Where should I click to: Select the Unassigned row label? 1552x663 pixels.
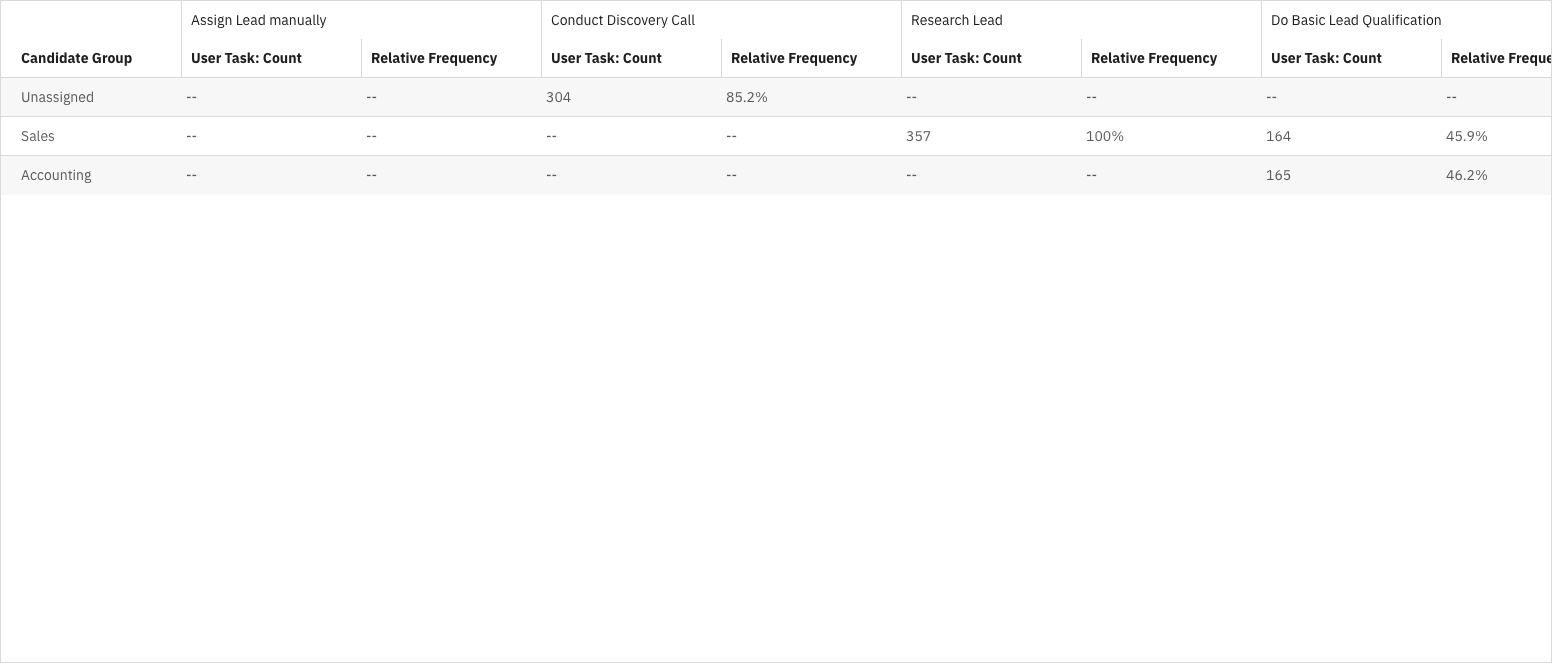[57, 97]
